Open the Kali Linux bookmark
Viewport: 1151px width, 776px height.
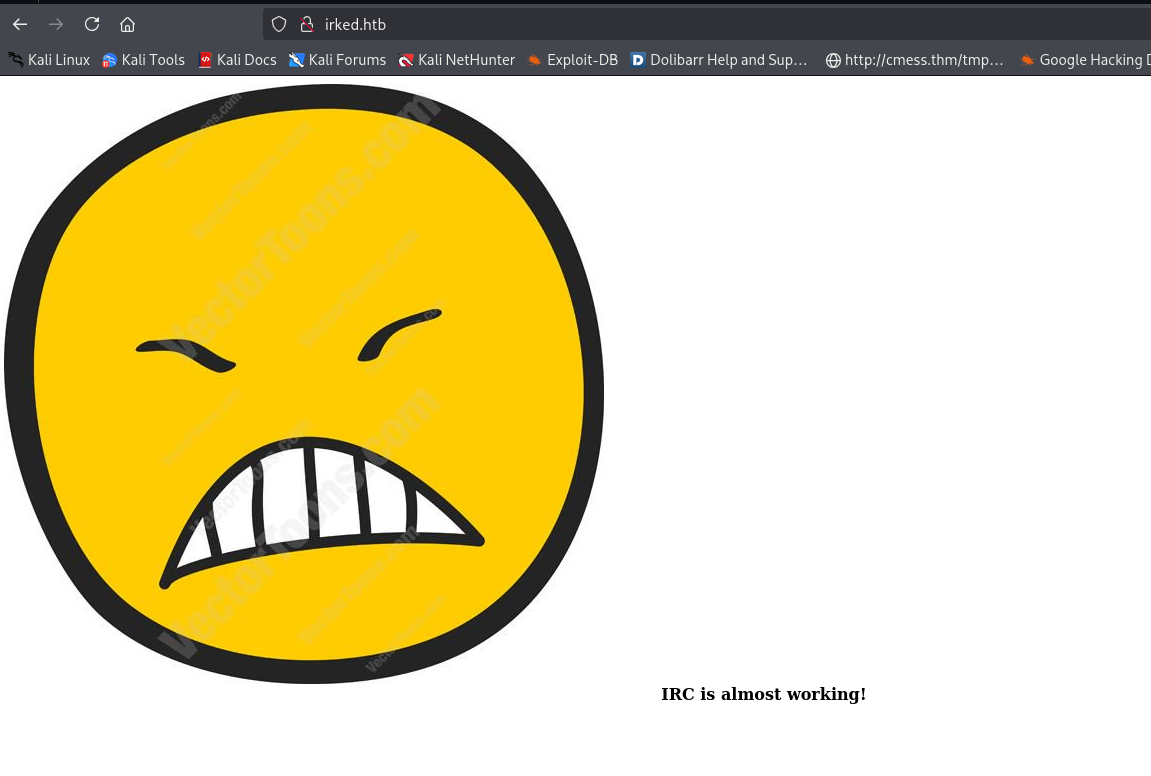pyautogui.click(x=48, y=60)
